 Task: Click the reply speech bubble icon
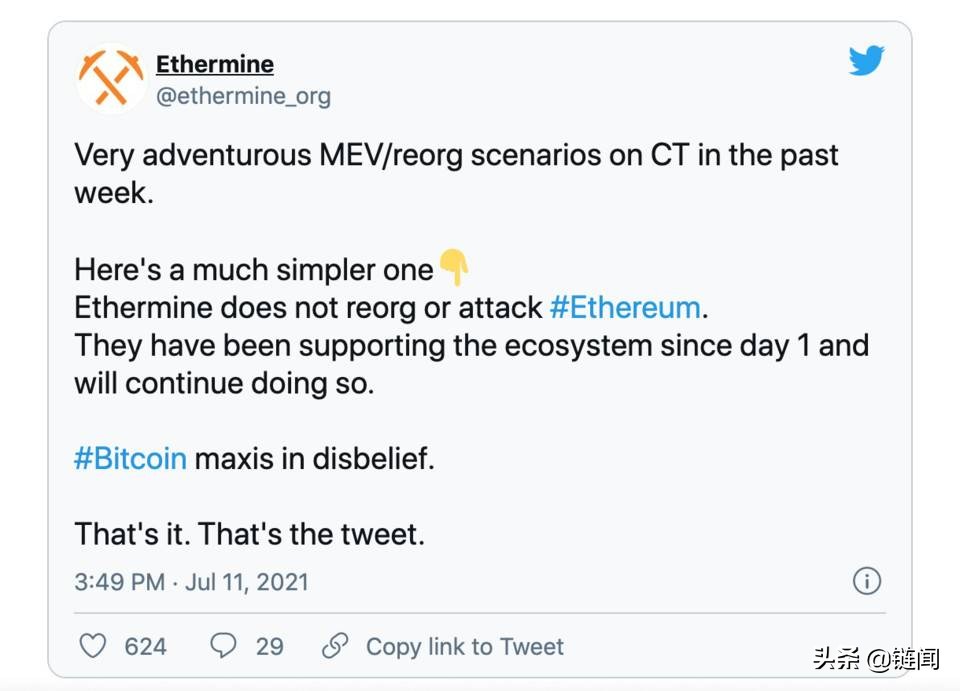coord(223,646)
